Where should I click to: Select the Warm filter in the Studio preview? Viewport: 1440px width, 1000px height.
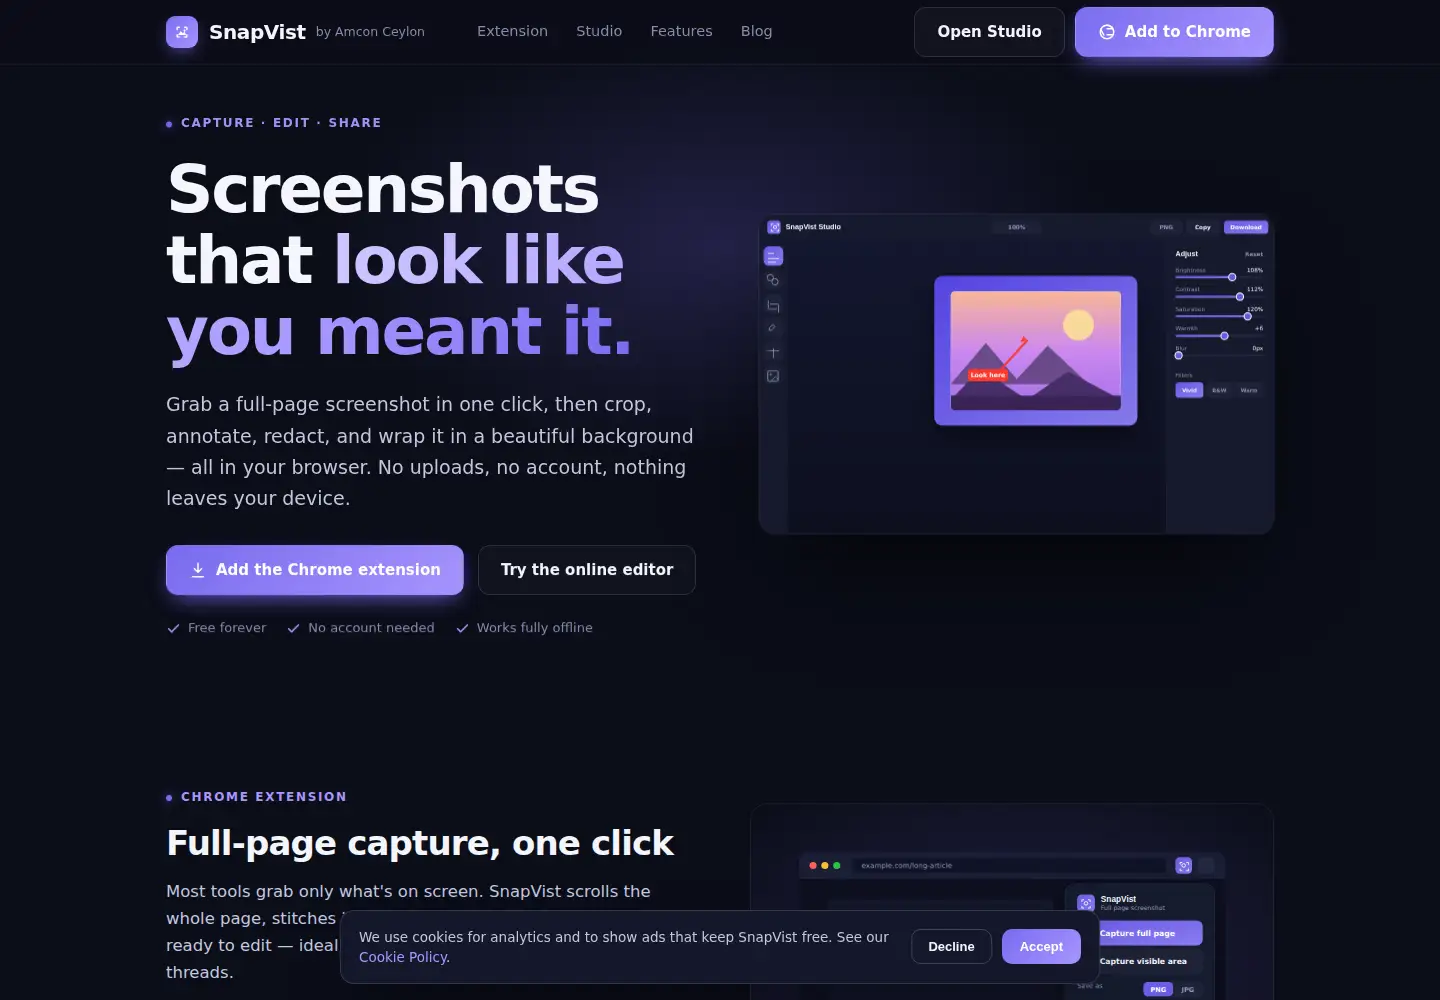1249,390
